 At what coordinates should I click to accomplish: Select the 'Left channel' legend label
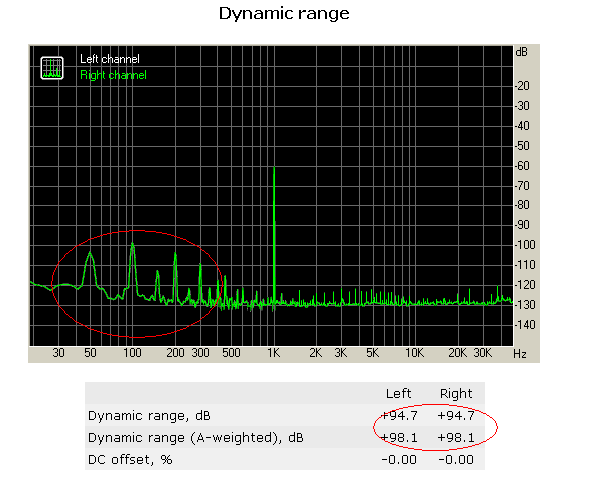(110, 59)
